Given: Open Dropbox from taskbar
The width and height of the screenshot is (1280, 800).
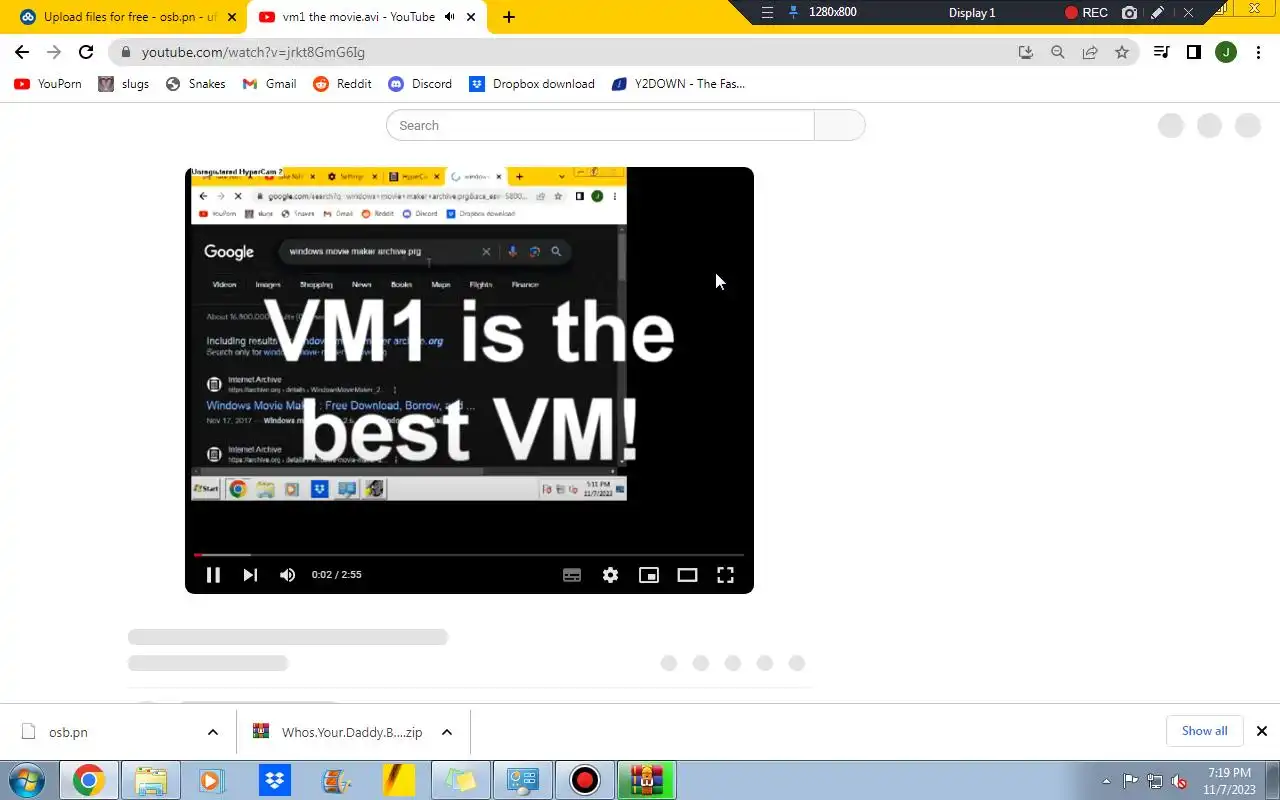Looking at the screenshot, I should (274, 780).
